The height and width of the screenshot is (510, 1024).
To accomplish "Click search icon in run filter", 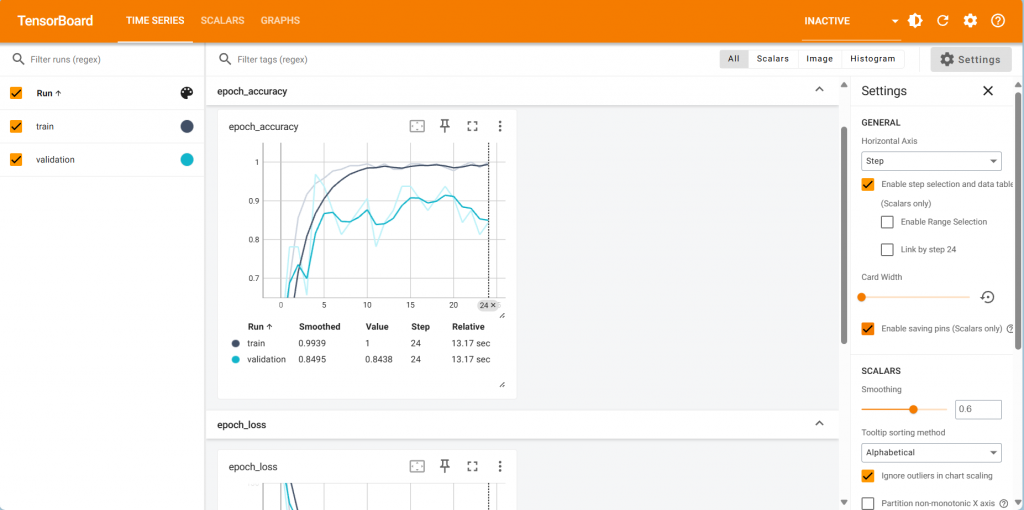I will tap(18, 59).
